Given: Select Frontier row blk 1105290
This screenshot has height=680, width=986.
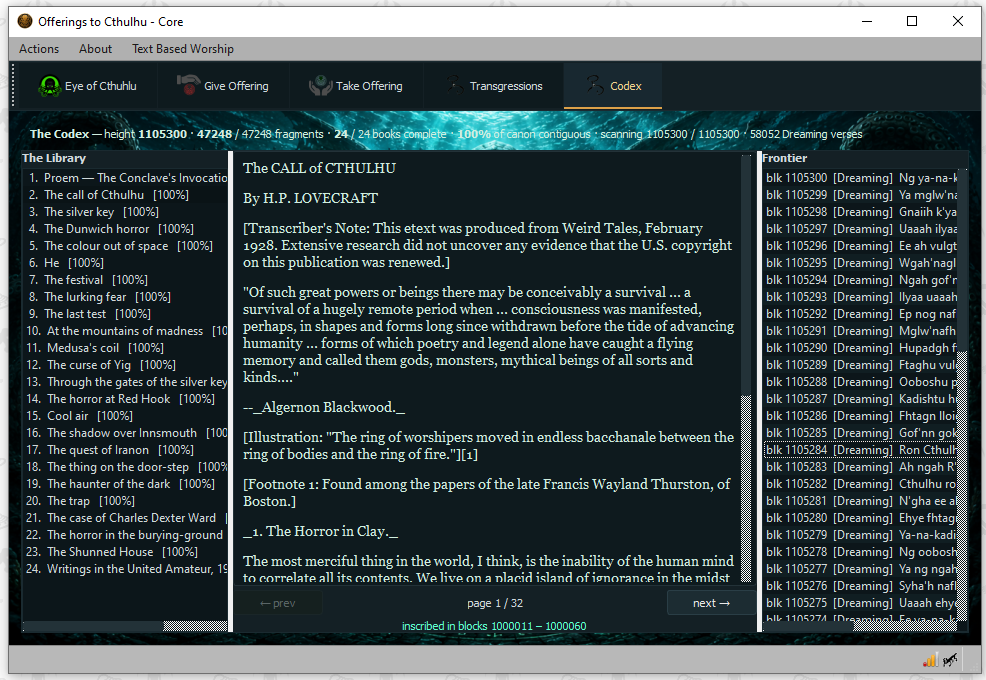Looking at the screenshot, I should point(860,348).
